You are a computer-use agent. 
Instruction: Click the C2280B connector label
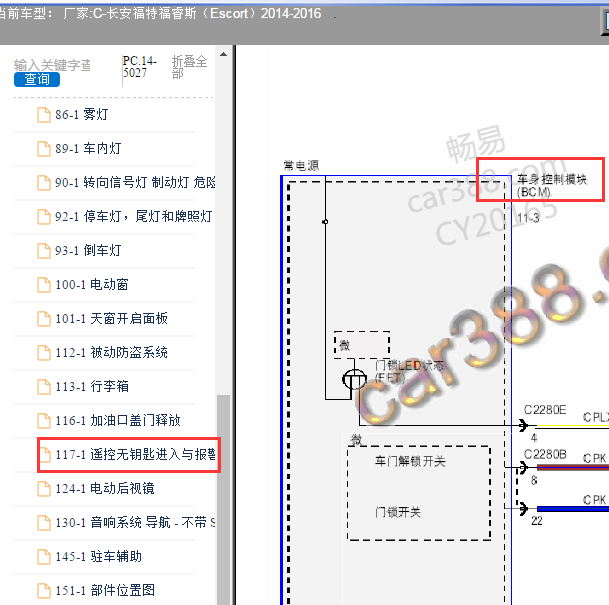click(545, 454)
